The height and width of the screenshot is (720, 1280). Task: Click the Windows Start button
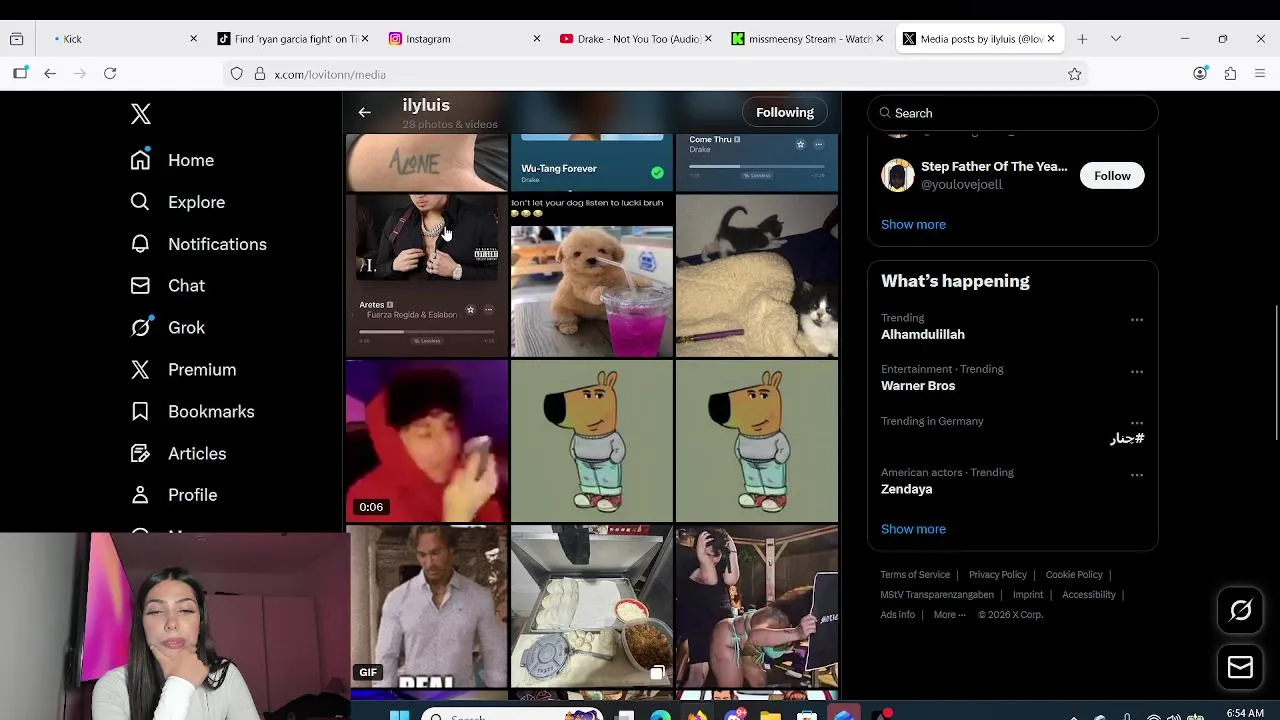coord(399,716)
